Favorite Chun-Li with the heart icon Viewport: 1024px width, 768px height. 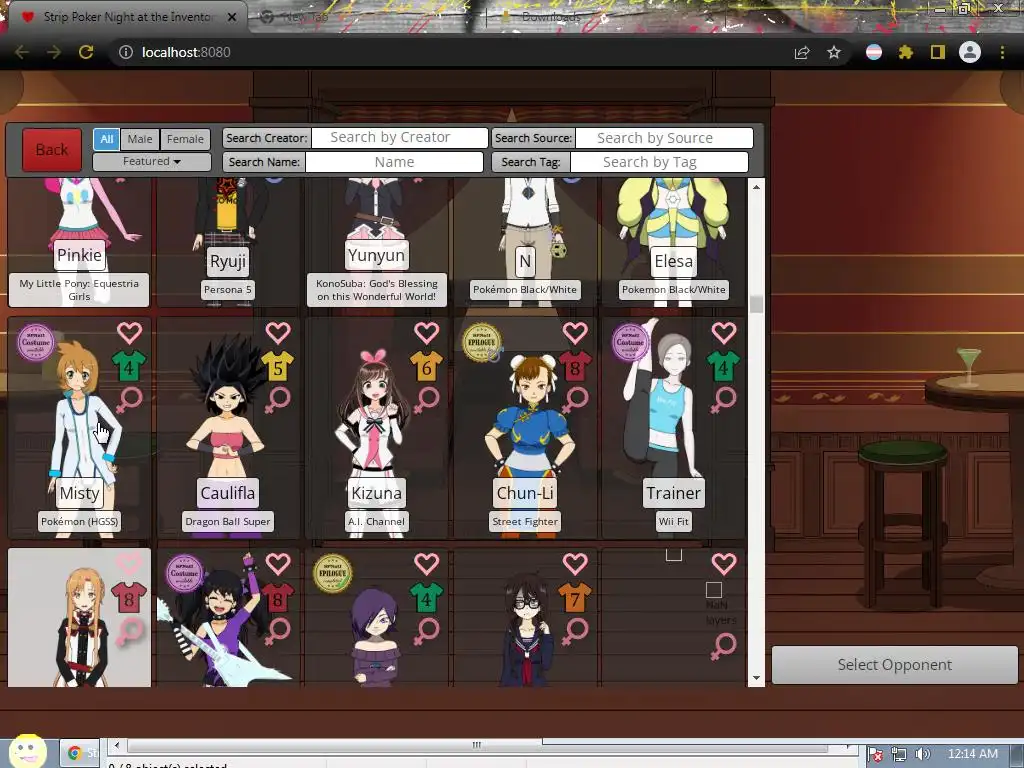click(x=575, y=333)
